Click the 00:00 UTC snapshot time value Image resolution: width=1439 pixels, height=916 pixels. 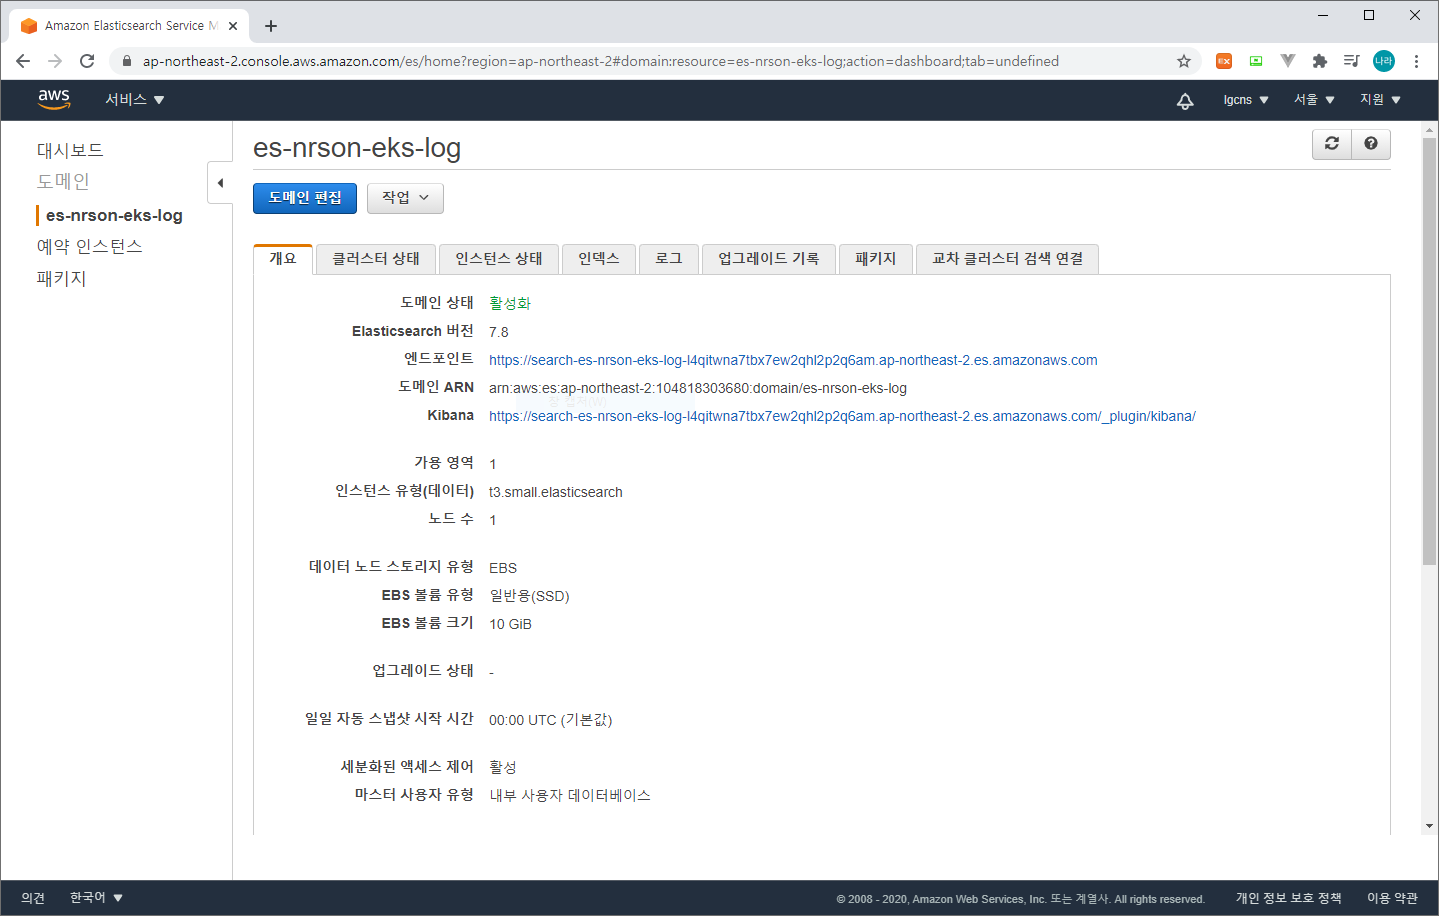click(x=551, y=720)
